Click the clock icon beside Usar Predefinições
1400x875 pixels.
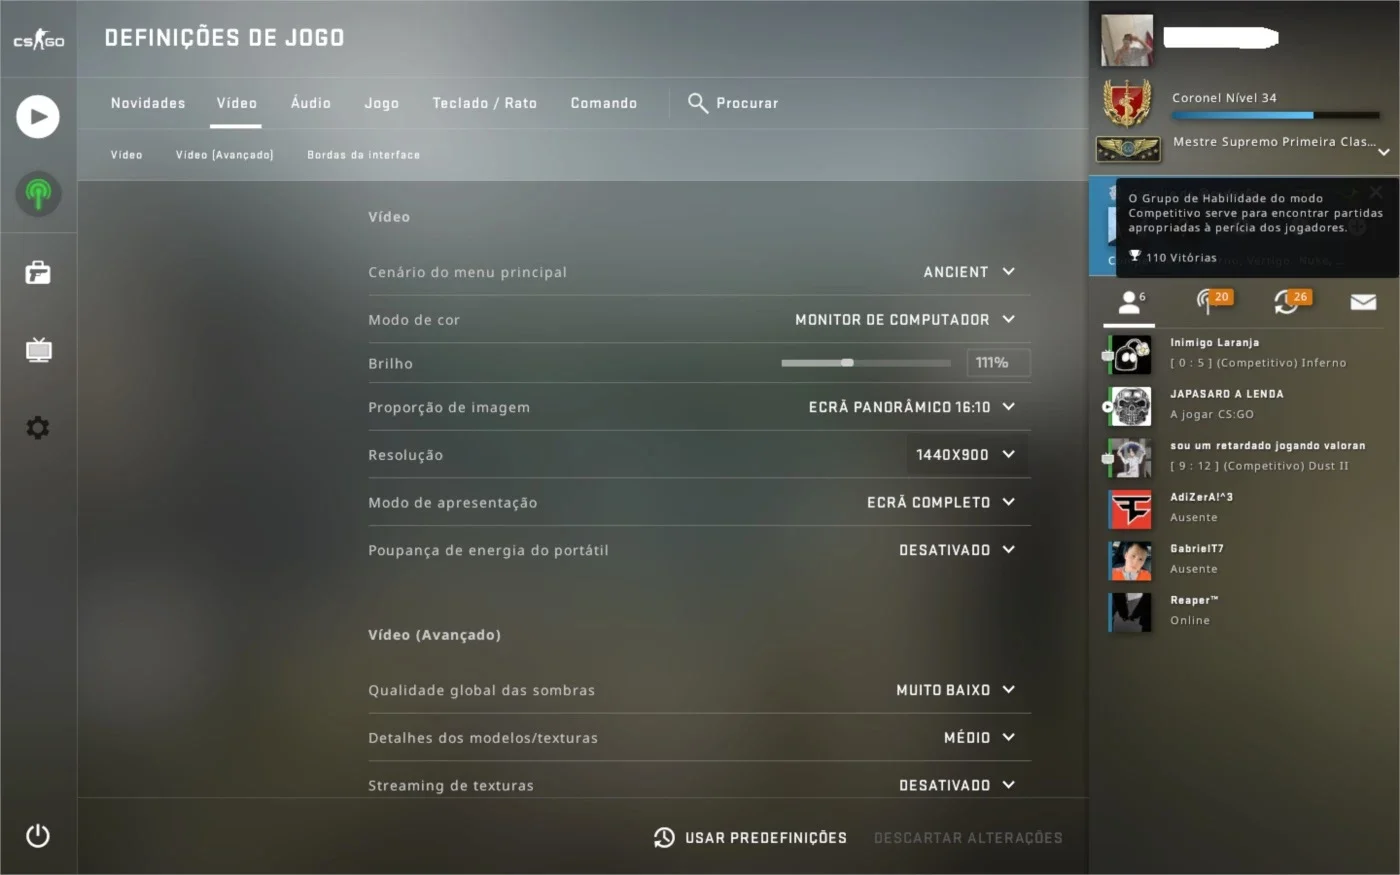pyautogui.click(x=664, y=838)
